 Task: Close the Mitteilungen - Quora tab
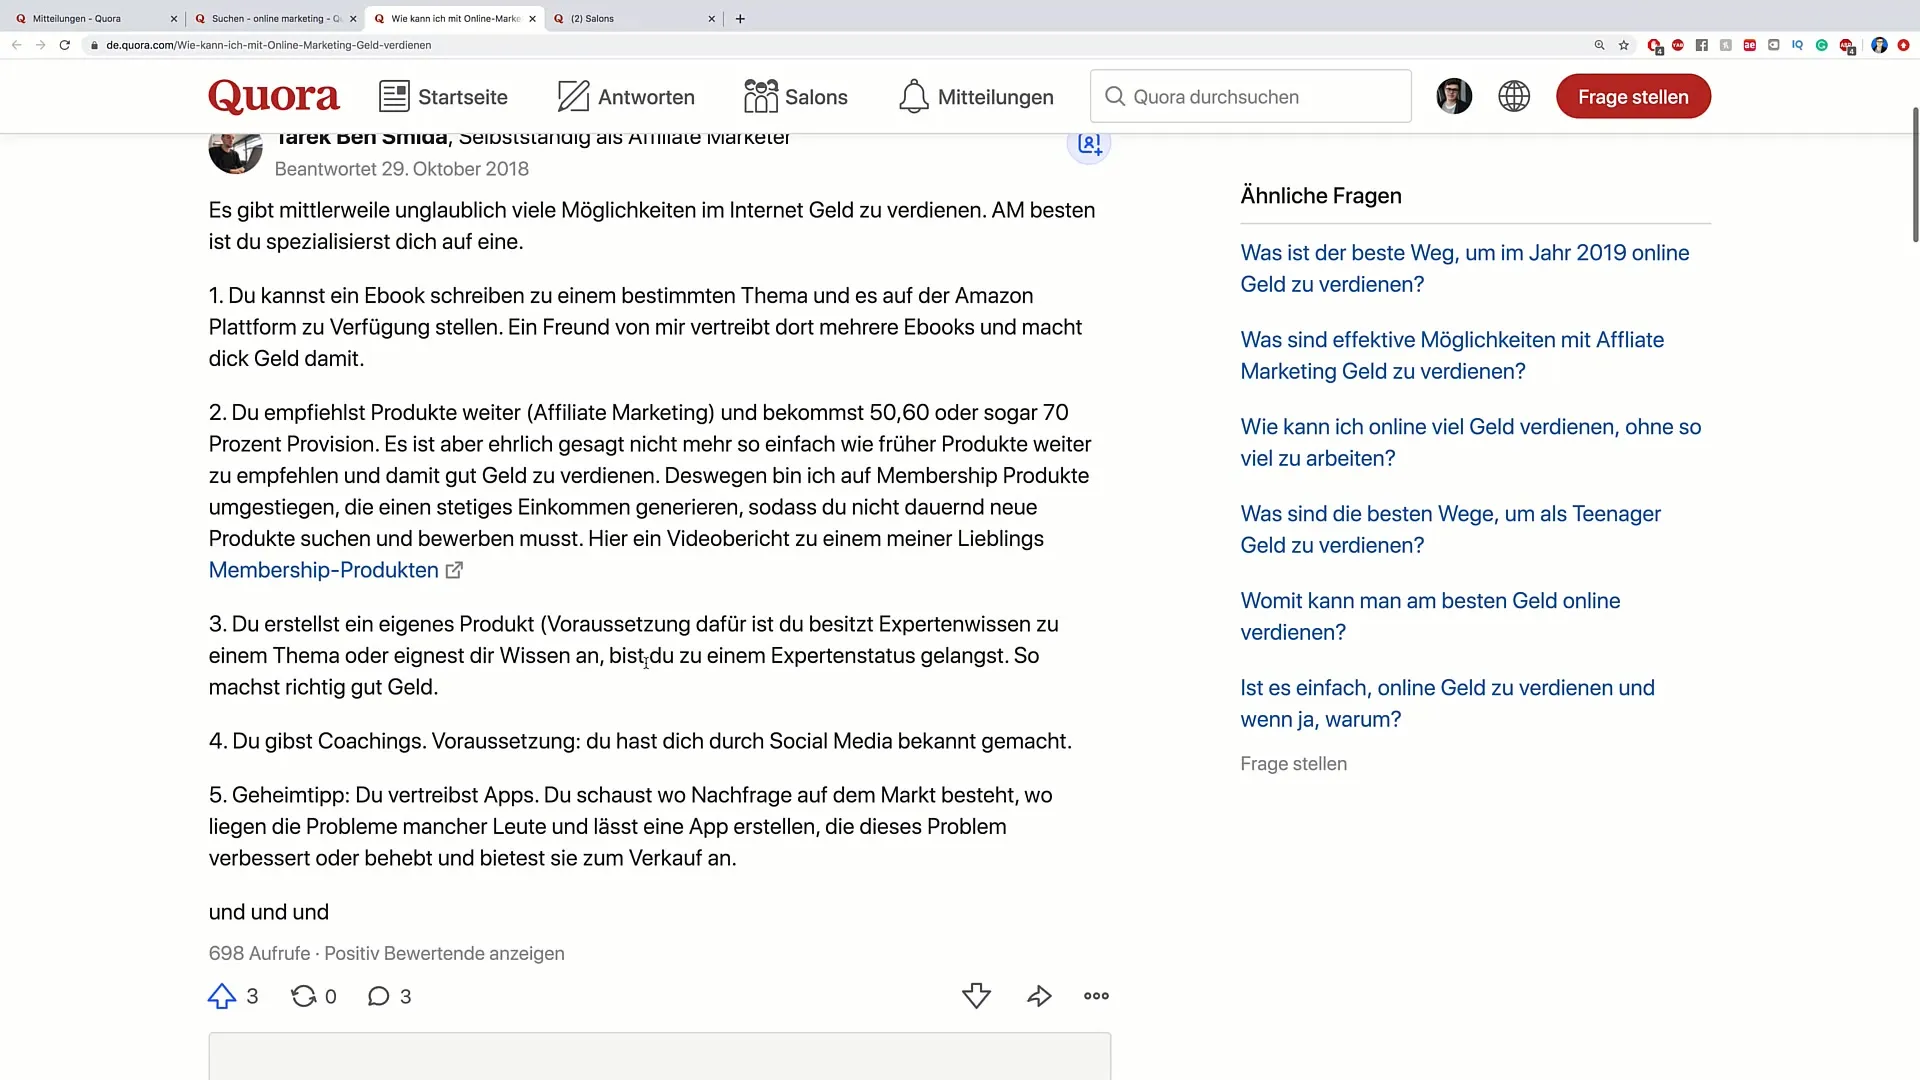pyautogui.click(x=174, y=18)
